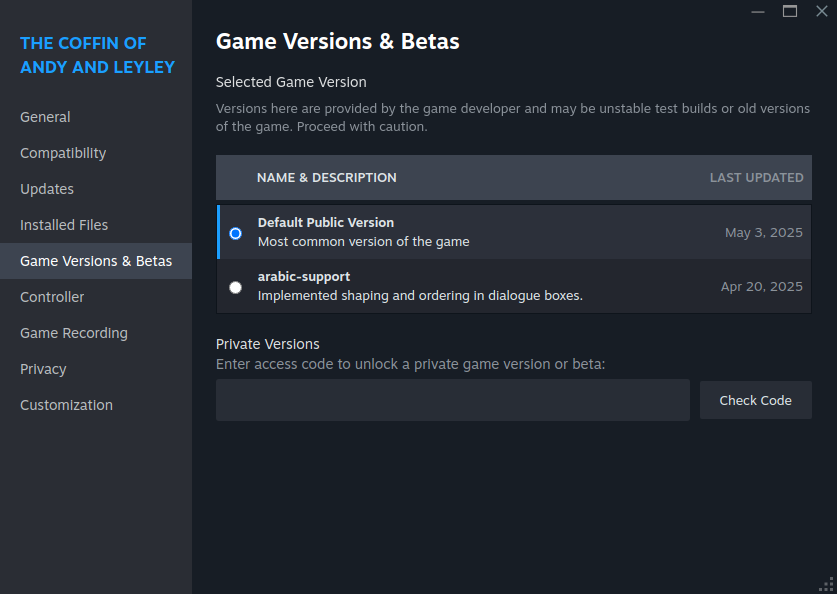
Task: Go to the Compatibility section
Action: click(x=63, y=153)
